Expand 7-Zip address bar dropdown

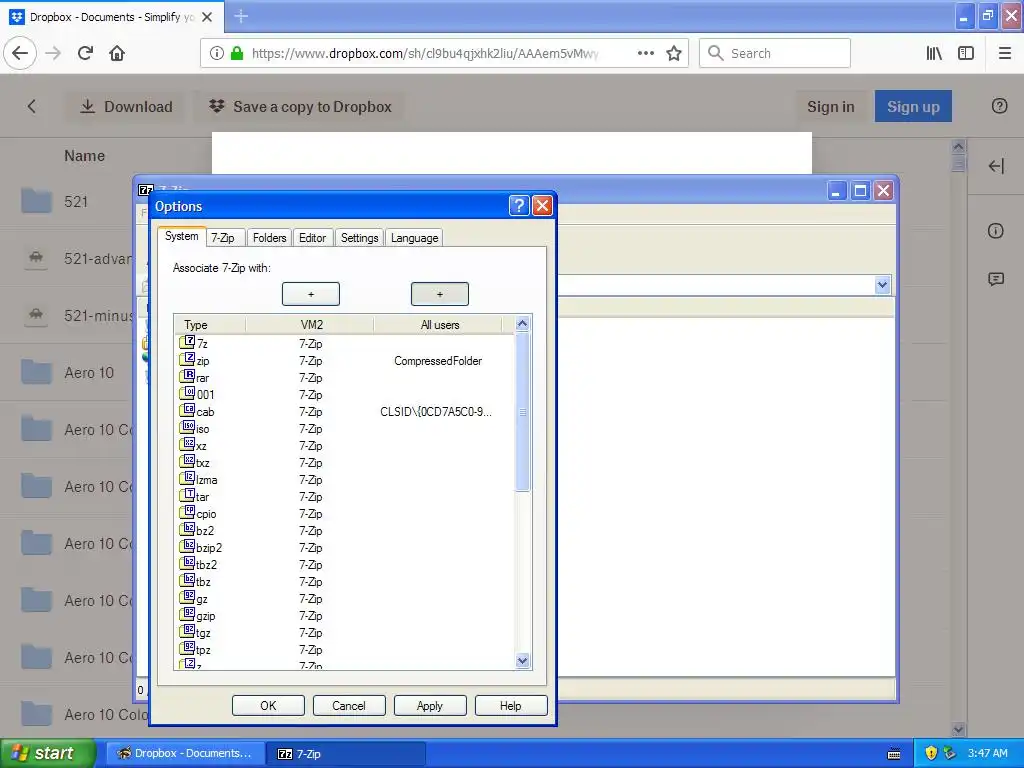pyautogui.click(x=882, y=285)
